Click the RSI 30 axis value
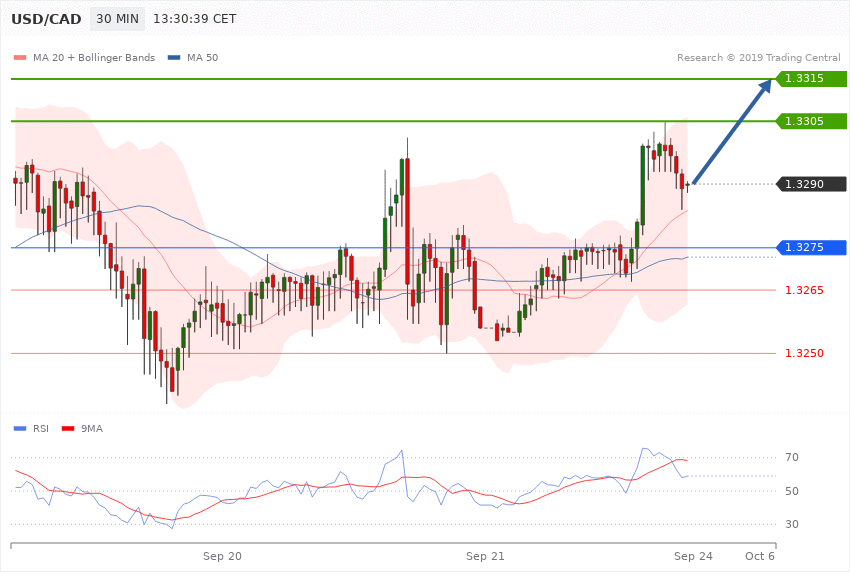 click(x=792, y=524)
